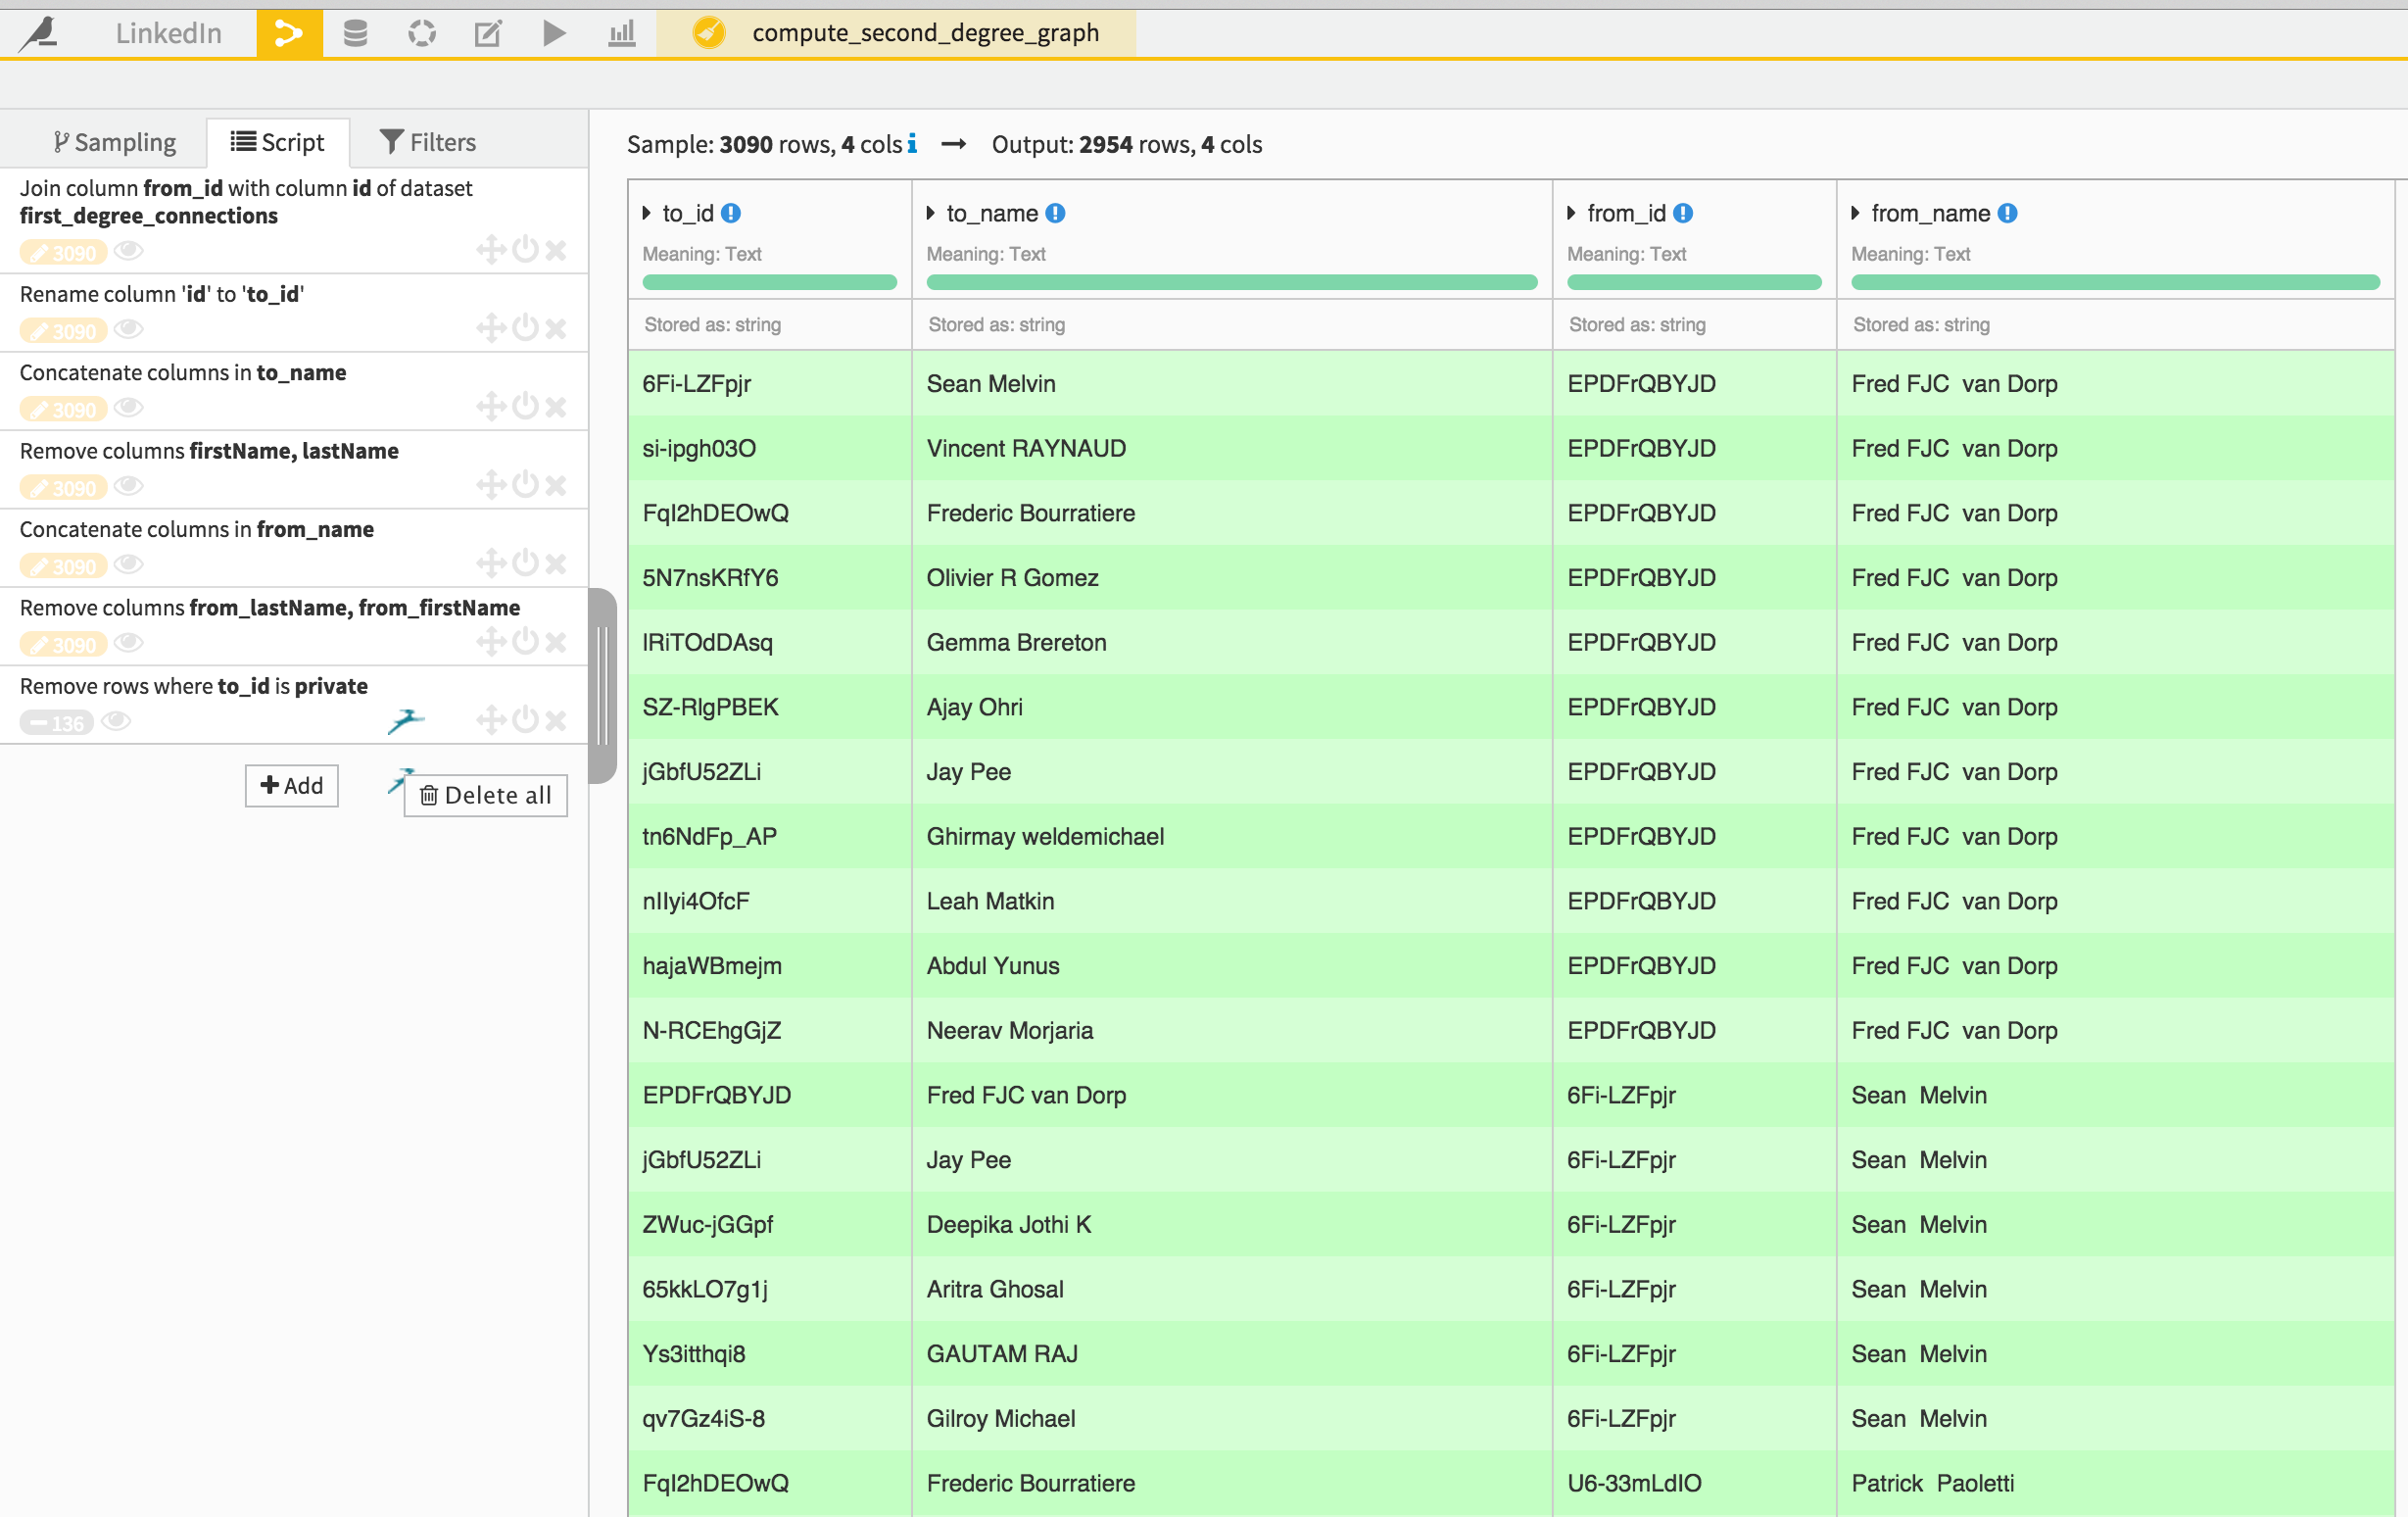Click from_id column green validity bar

pyautogui.click(x=1694, y=282)
